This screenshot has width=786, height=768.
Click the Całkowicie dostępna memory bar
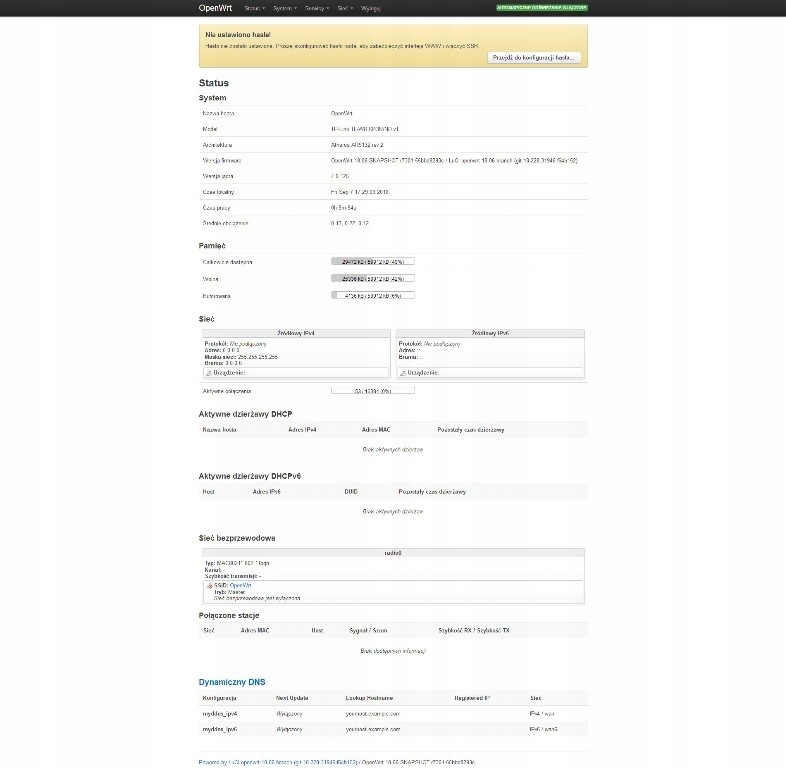click(372, 262)
